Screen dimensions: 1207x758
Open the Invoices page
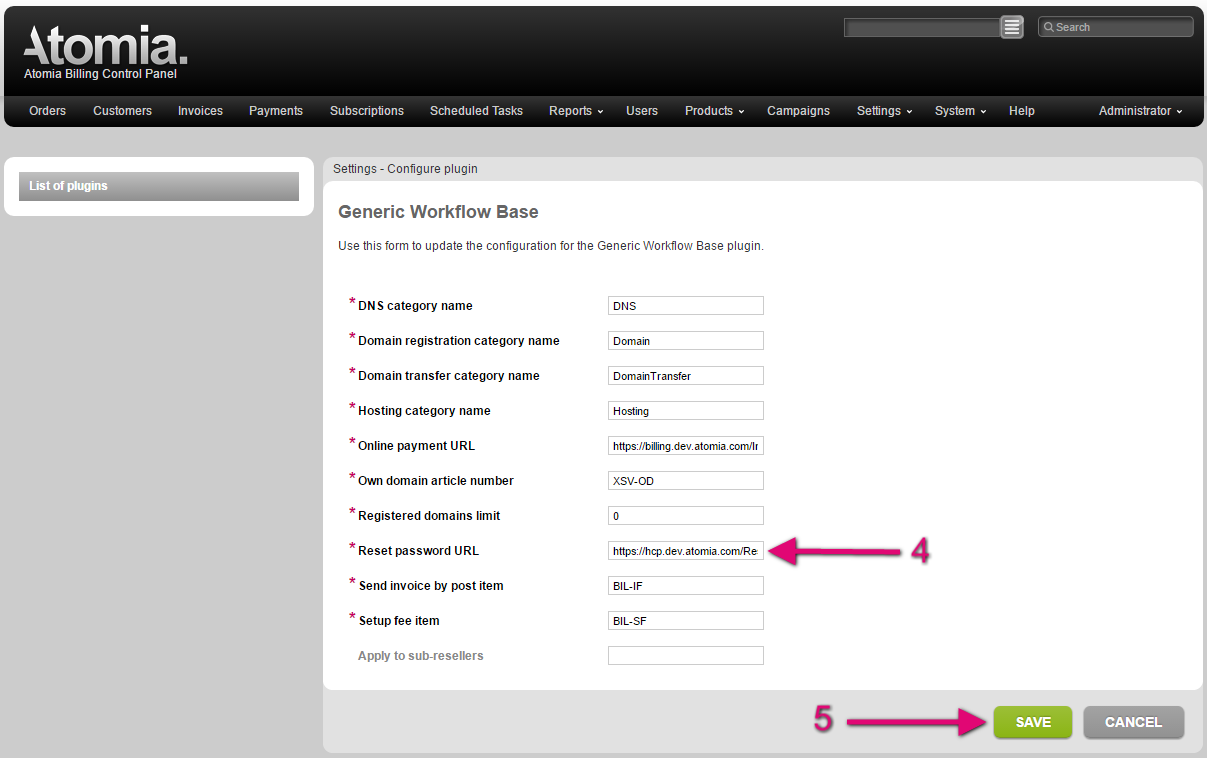(x=200, y=111)
